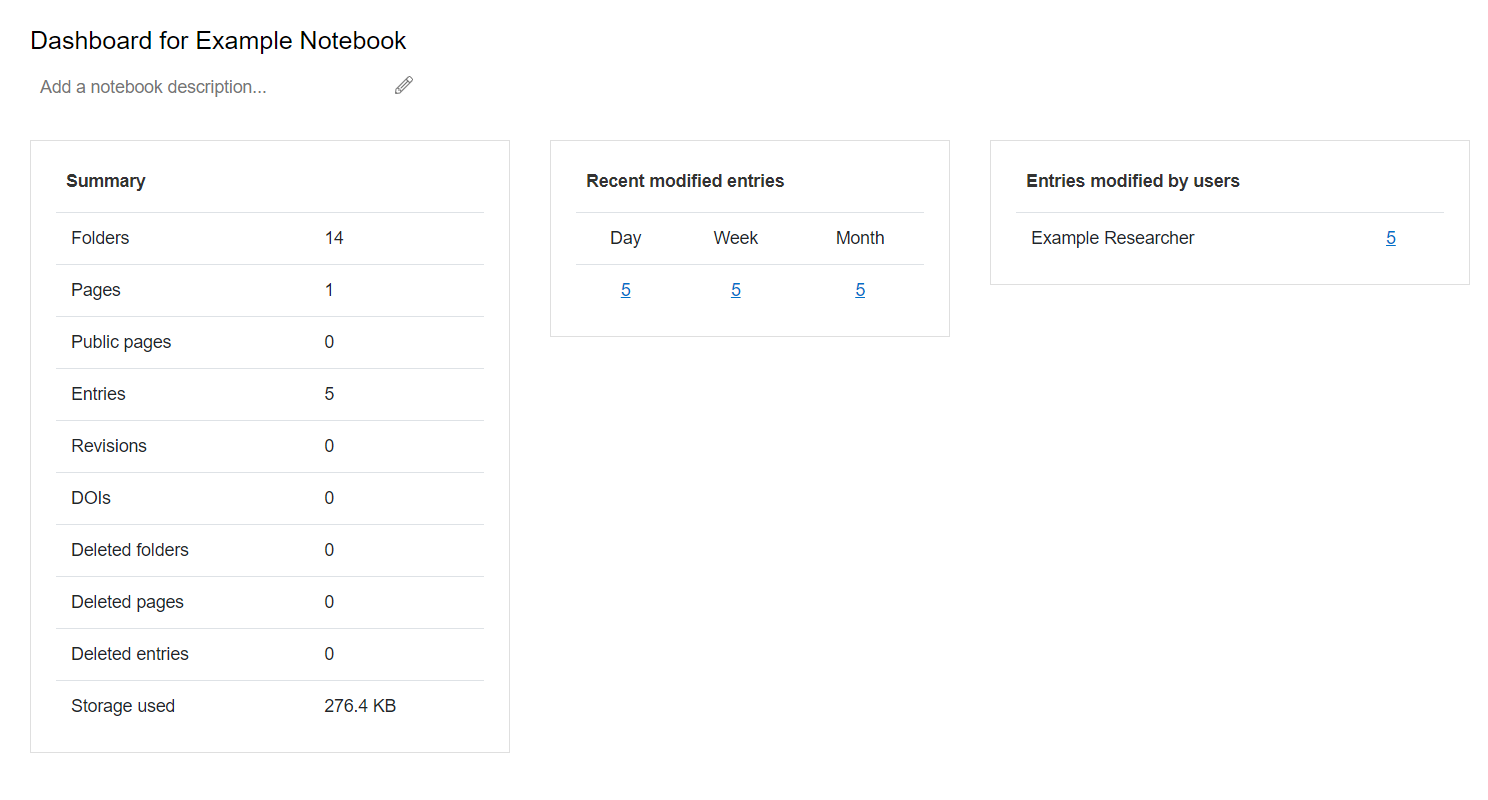Select the Dashboard for Example Notebook heading
1488x800 pixels.
pyautogui.click(x=218, y=41)
